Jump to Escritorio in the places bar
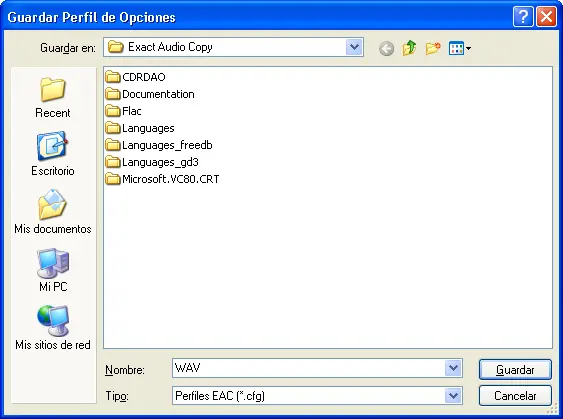The height and width of the screenshot is (419, 563). 53,154
